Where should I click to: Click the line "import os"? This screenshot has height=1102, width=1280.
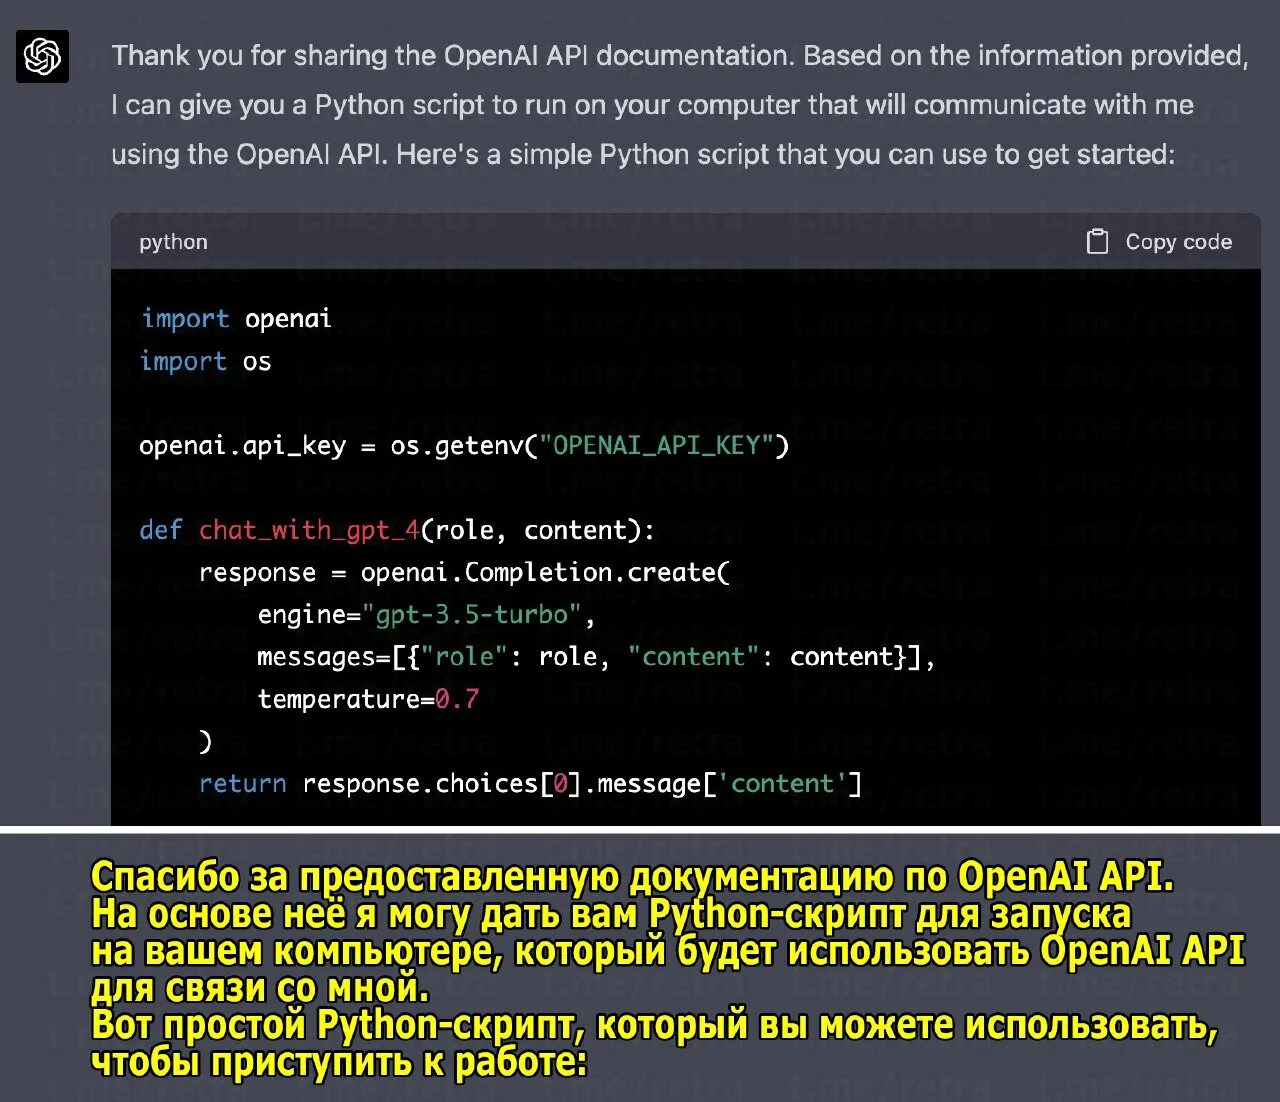click(x=206, y=361)
